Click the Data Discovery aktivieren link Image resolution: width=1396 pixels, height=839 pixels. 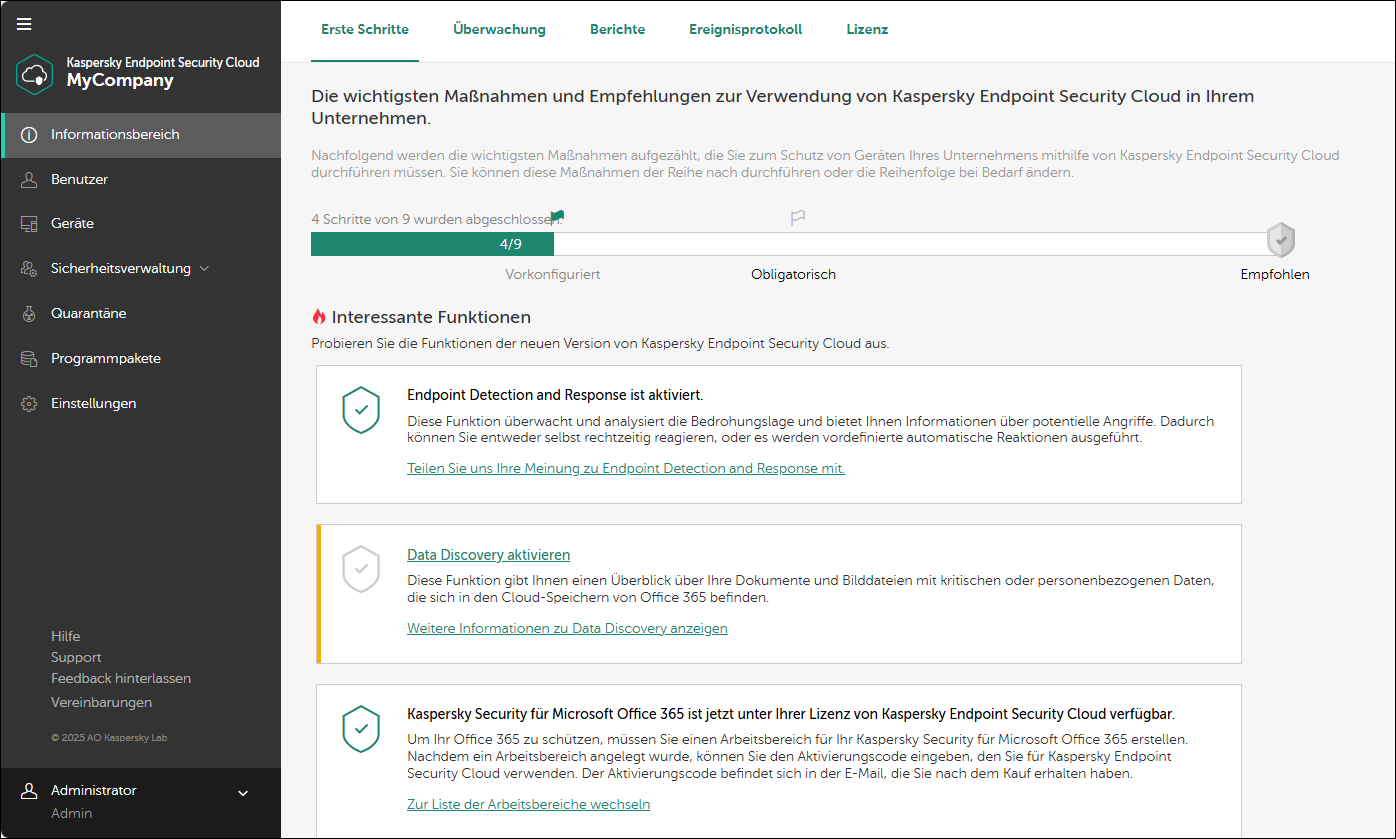[x=488, y=555]
